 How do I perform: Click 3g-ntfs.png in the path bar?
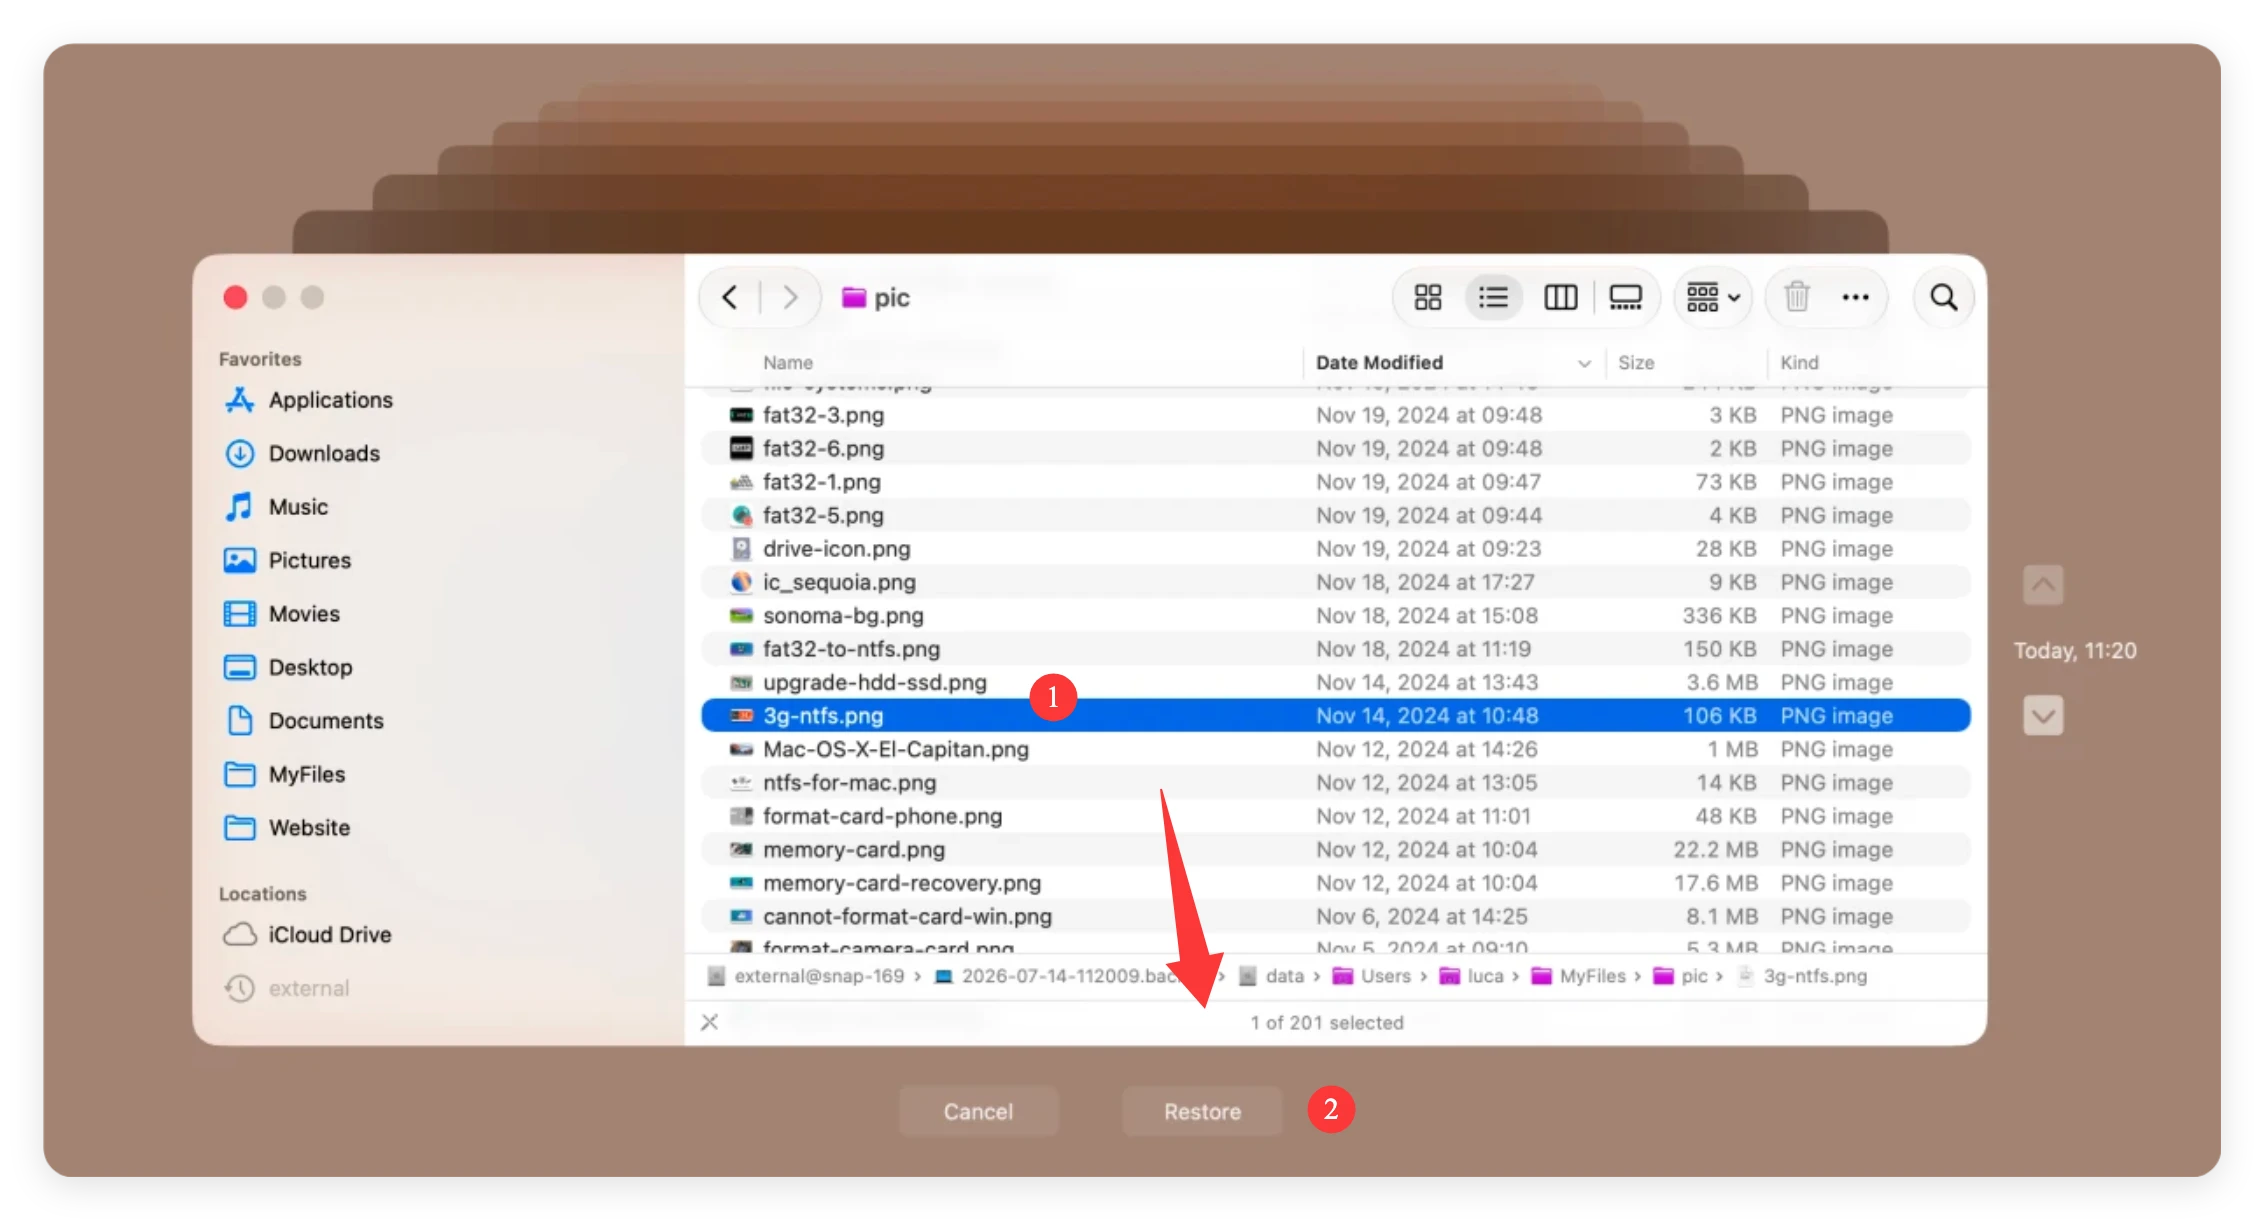[x=1802, y=976]
